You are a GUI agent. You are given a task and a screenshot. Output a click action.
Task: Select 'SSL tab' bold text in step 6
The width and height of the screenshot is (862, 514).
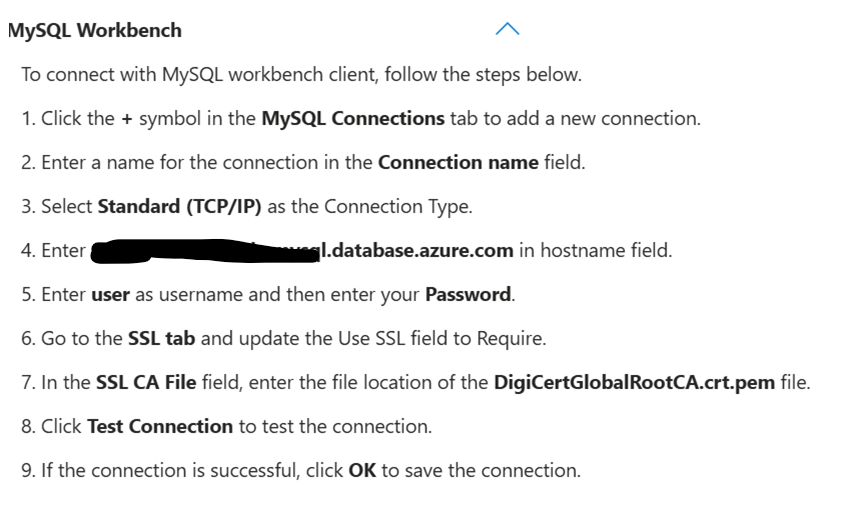point(162,338)
